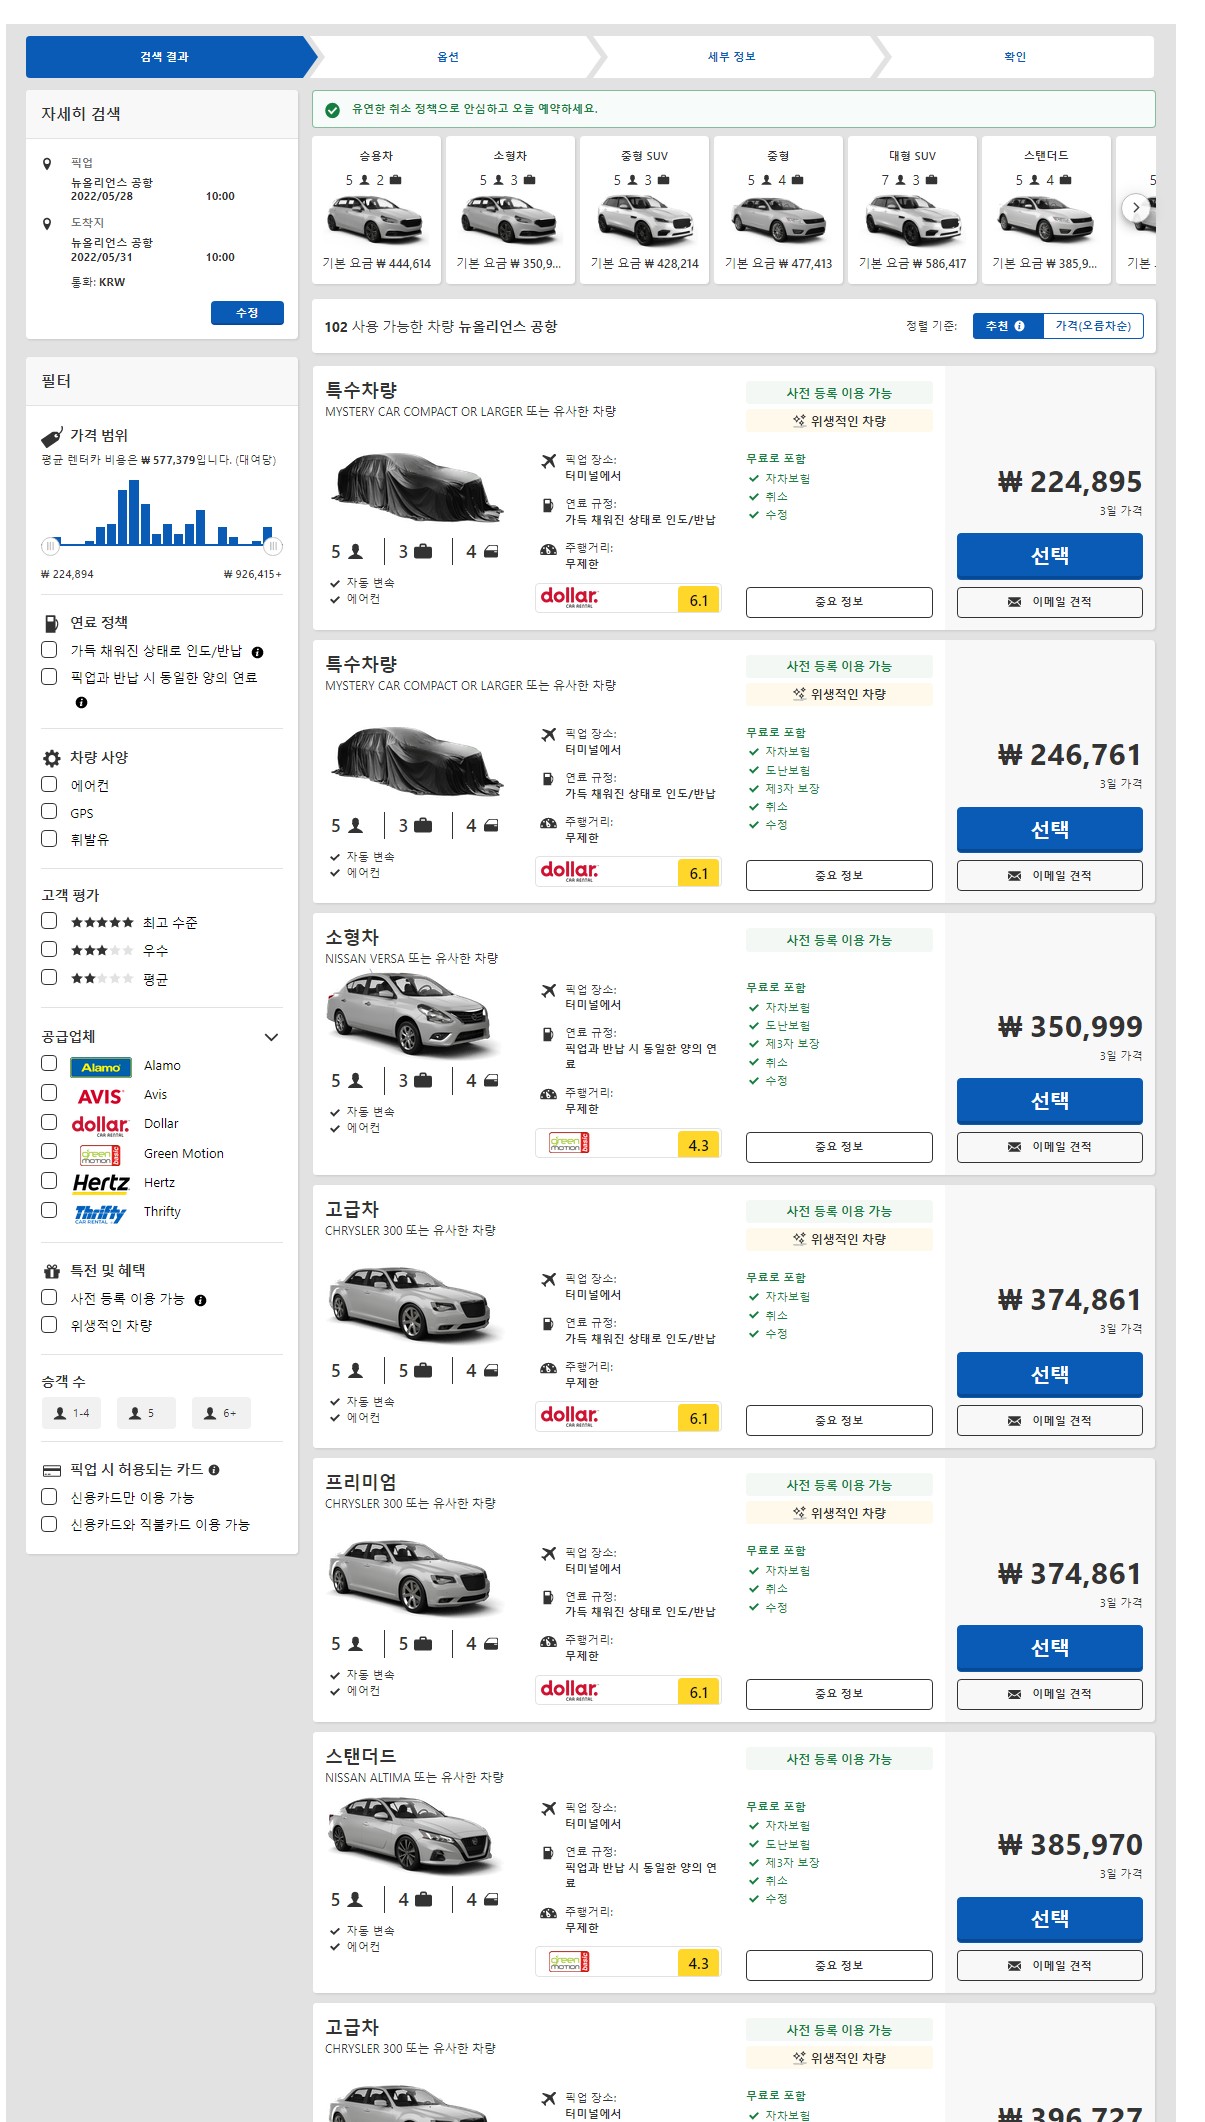Filter passengers by 1-4 button
1205x2122 pixels.
click(71, 1414)
